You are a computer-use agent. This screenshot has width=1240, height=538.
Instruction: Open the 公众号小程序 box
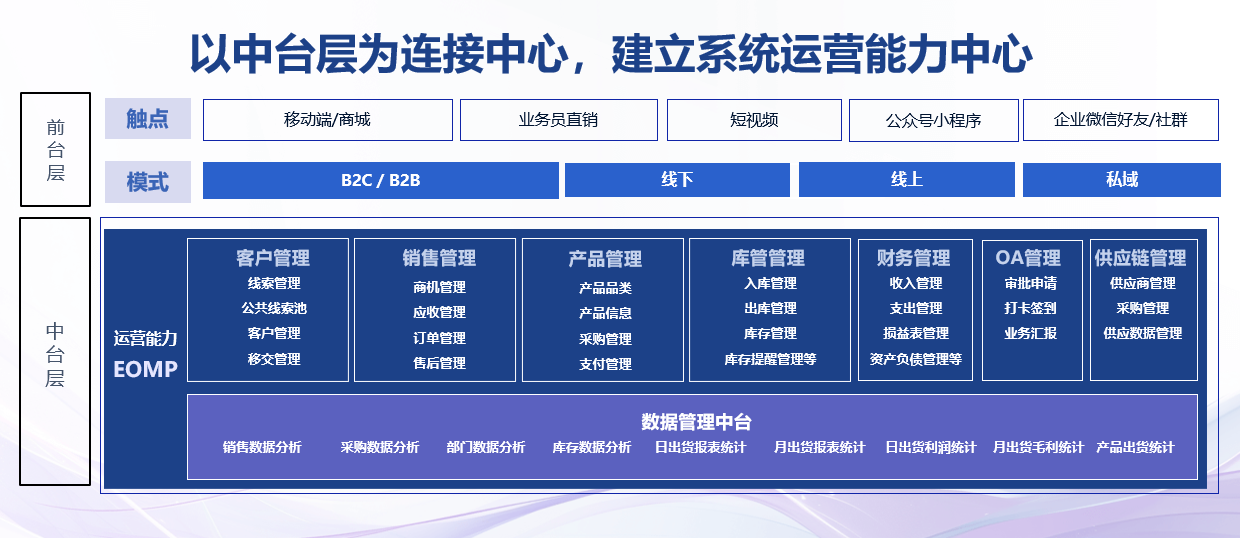(x=933, y=120)
